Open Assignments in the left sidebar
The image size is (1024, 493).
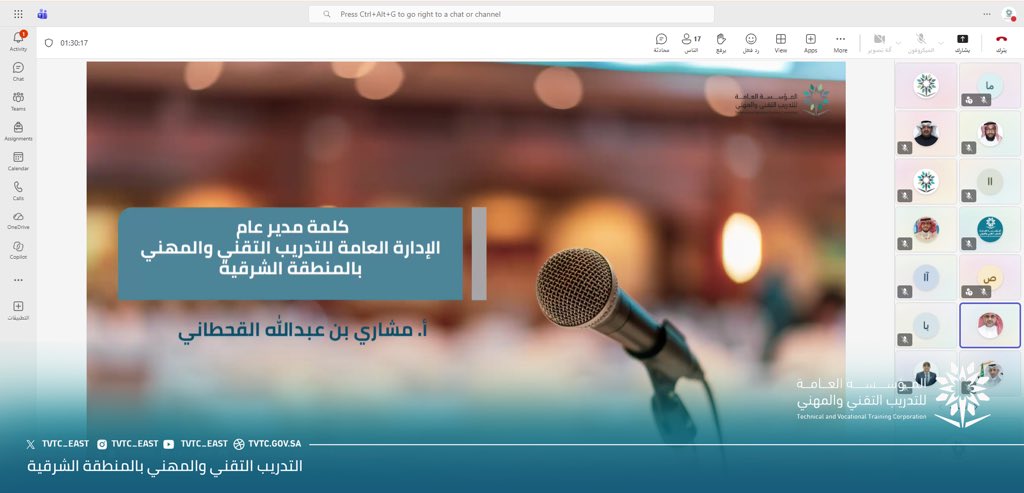[x=18, y=131]
